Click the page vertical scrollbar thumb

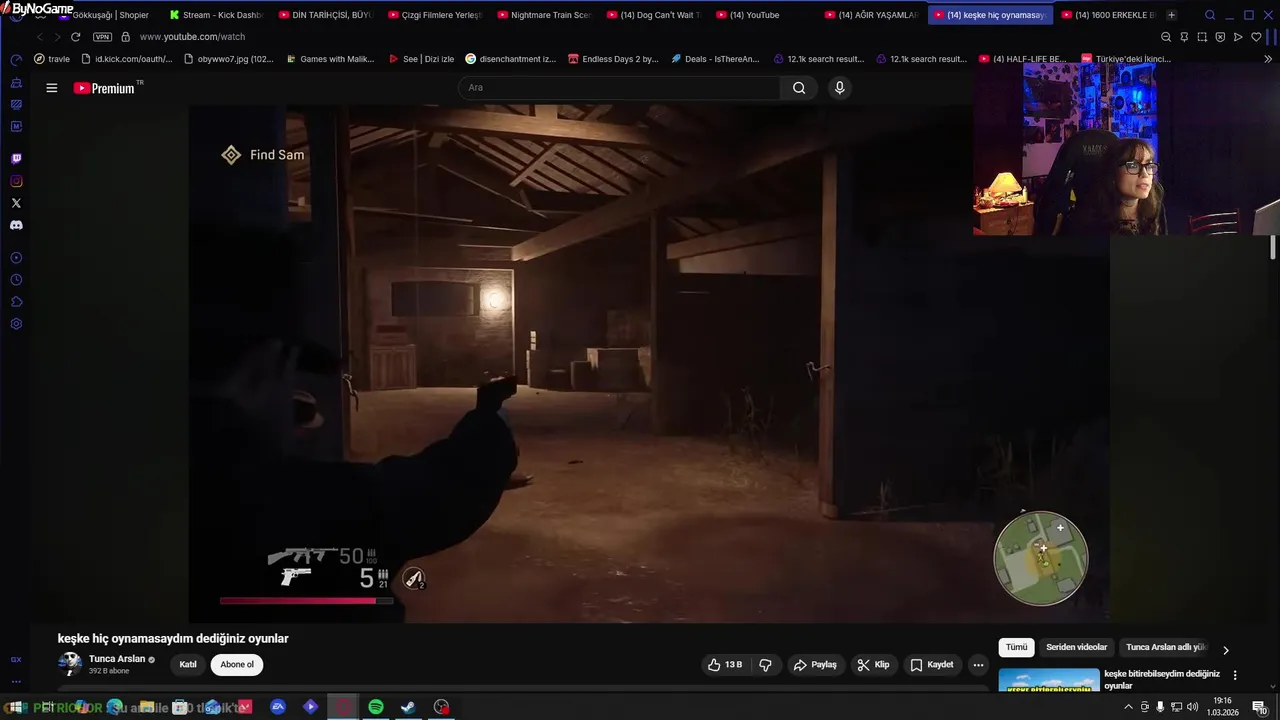click(1274, 247)
